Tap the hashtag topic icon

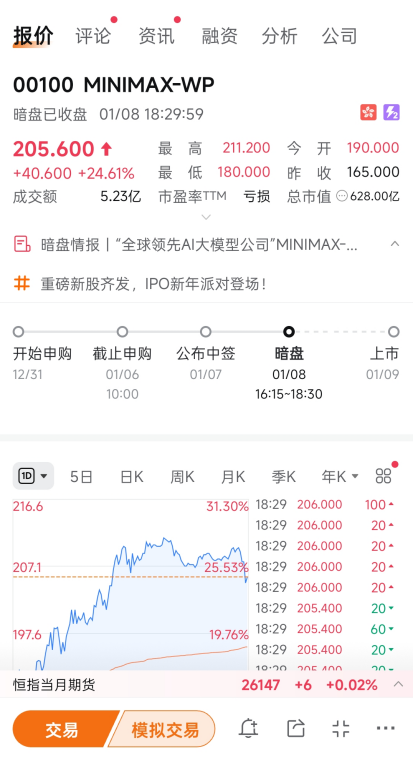pyautogui.click(x=22, y=283)
